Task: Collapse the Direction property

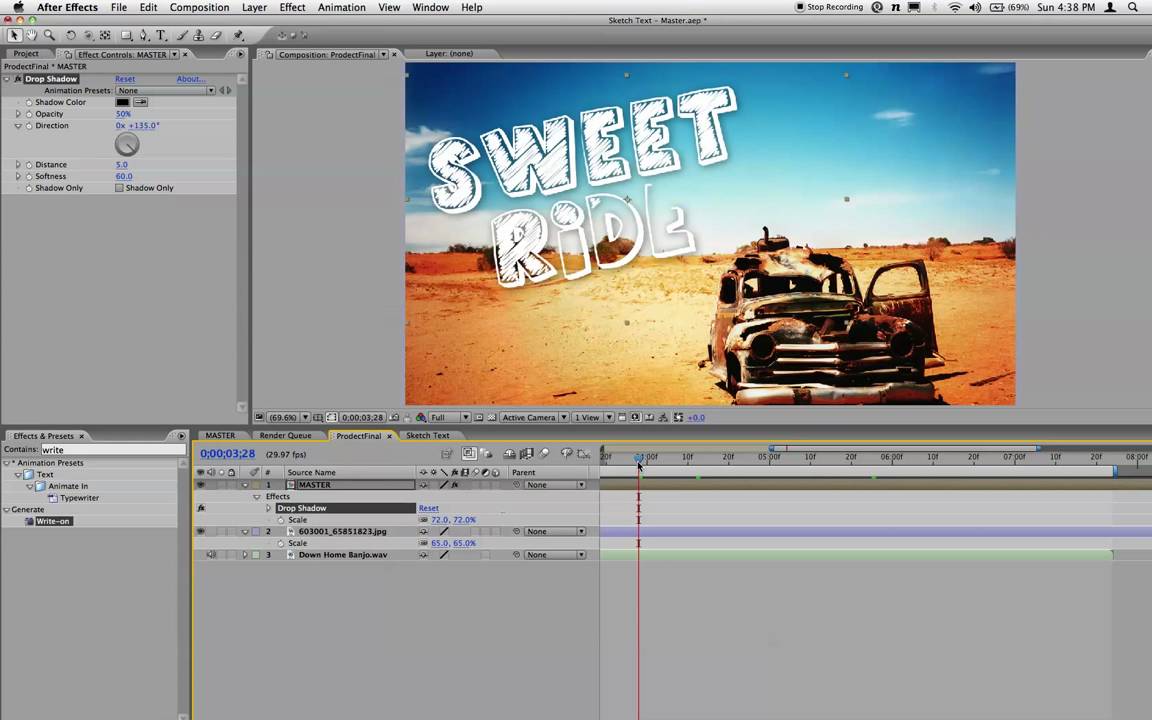Action: point(18,126)
